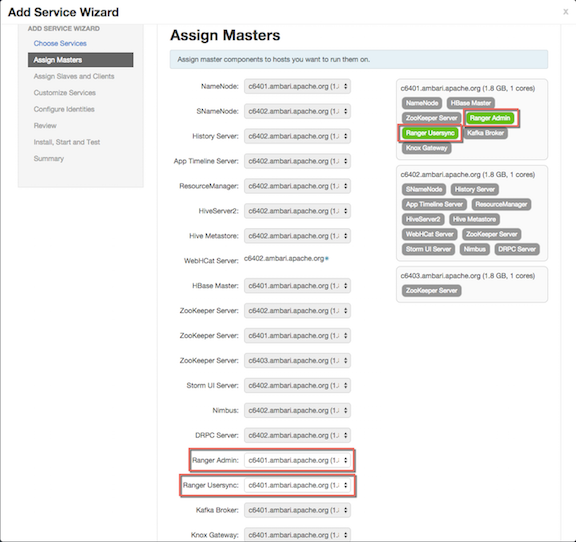The width and height of the screenshot is (576, 542).
Task: Open Assign Slaves and Clients step
Action: click(74, 76)
